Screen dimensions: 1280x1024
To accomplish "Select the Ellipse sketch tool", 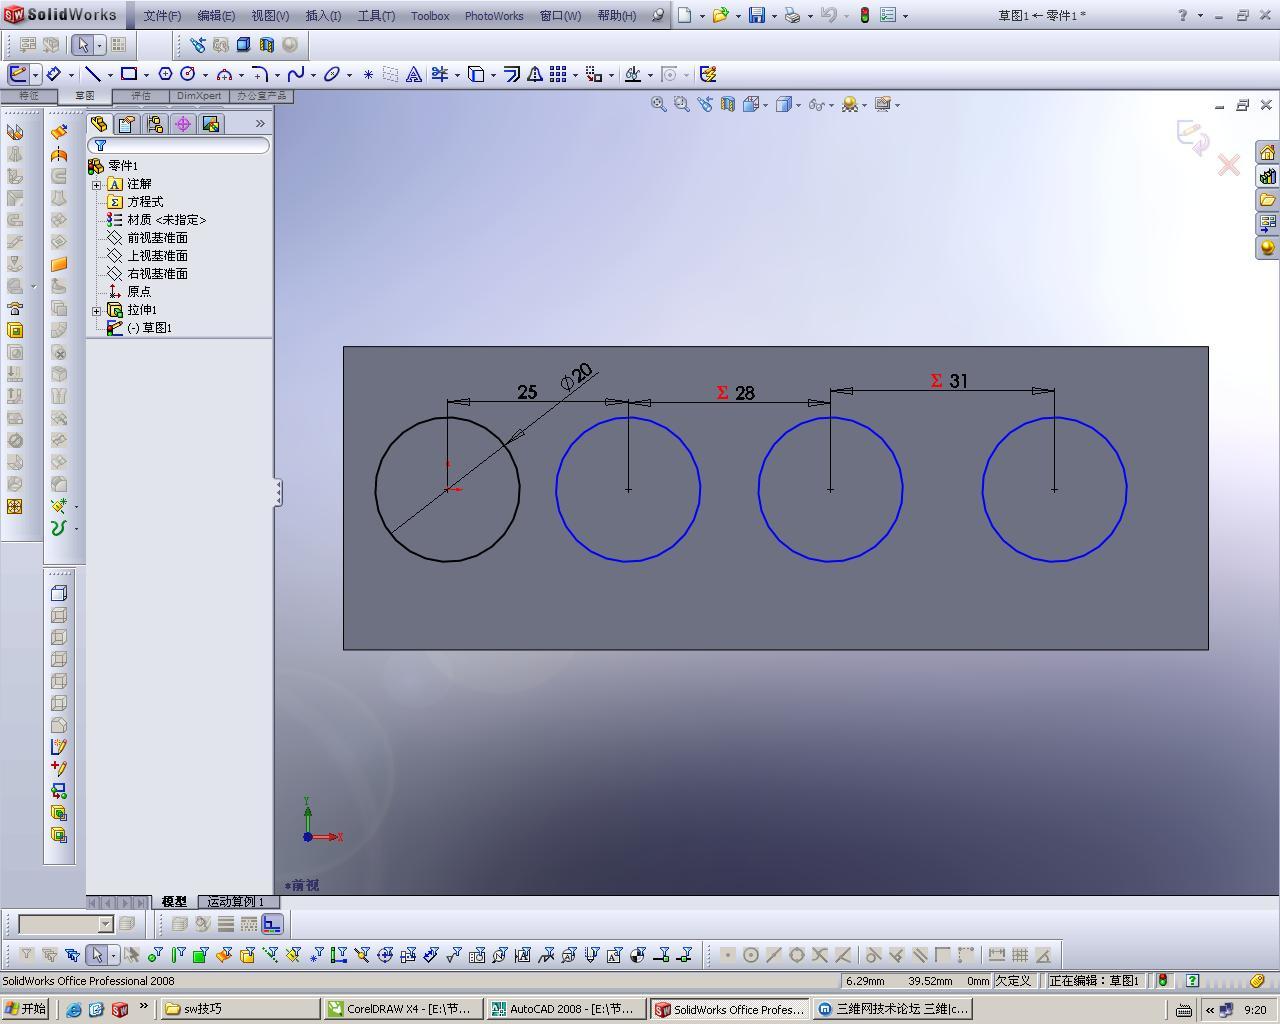I will tap(332, 74).
